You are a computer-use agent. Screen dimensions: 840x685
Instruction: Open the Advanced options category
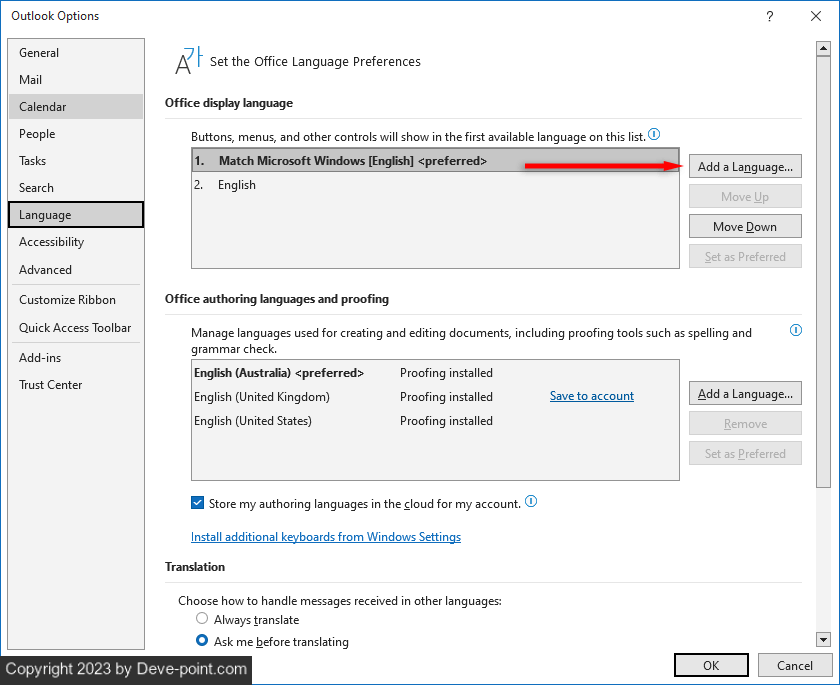click(x=76, y=270)
